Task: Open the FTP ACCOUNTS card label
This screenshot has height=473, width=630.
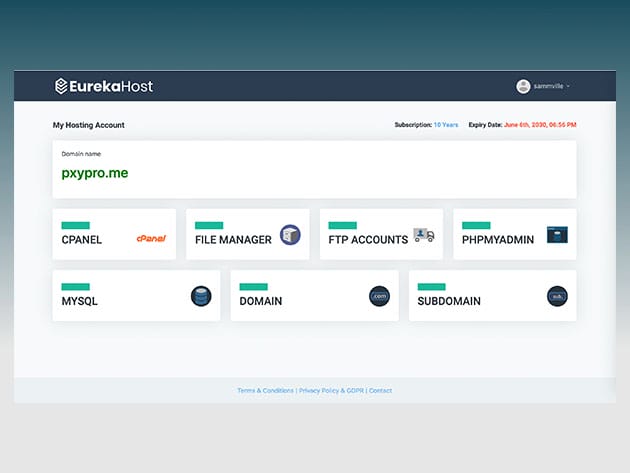Action: 368,240
